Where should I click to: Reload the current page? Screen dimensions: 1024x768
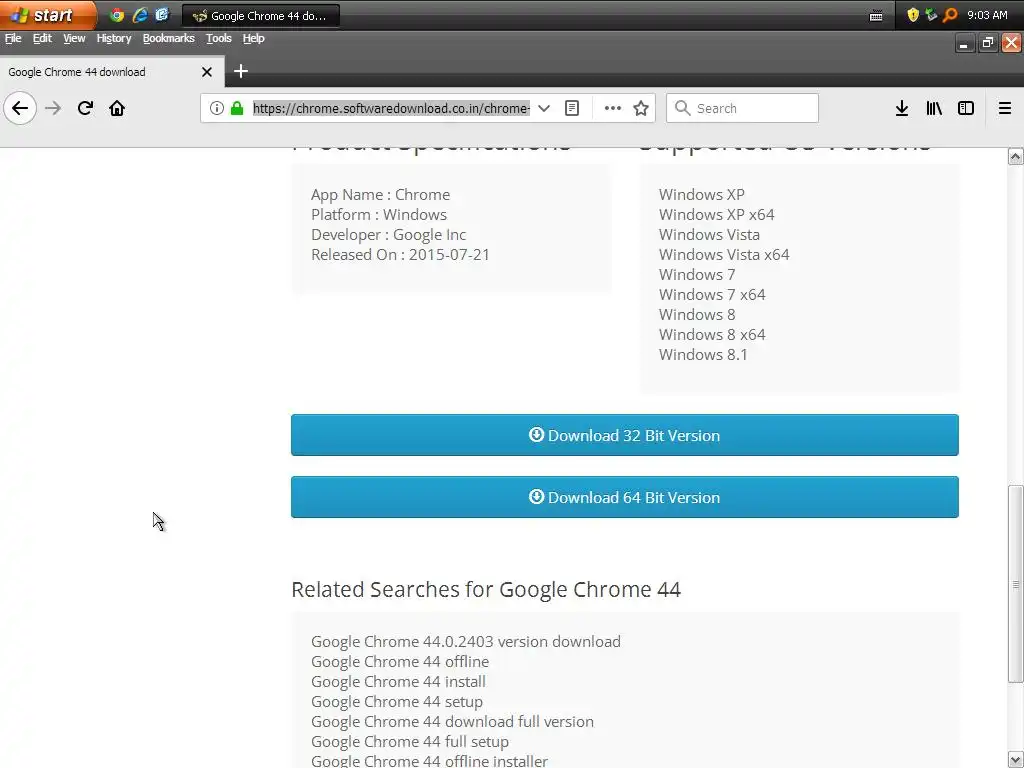tap(85, 108)
